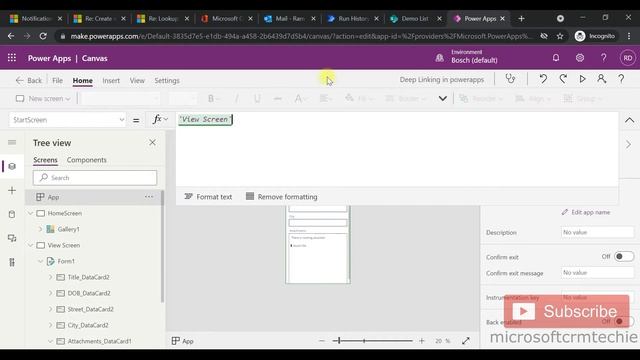640x360 pixels.
Task: Select Street_DataCard2 in tree
Action: click(x=91, y=309)
